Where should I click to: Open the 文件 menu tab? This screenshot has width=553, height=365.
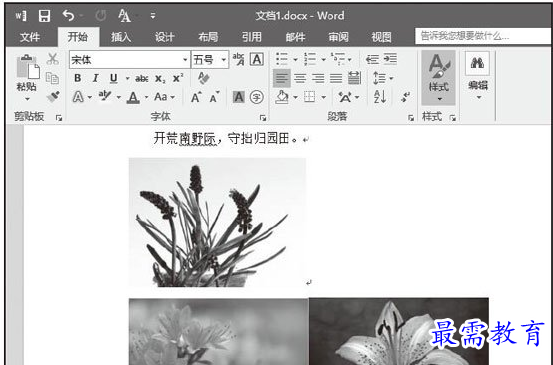pyautogui.click(x=30, y=37)
